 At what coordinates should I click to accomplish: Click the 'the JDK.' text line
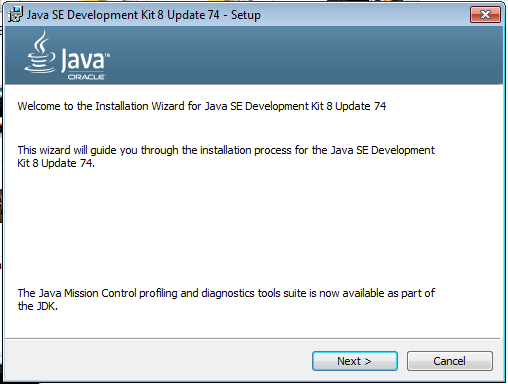(x=38, y=306)
